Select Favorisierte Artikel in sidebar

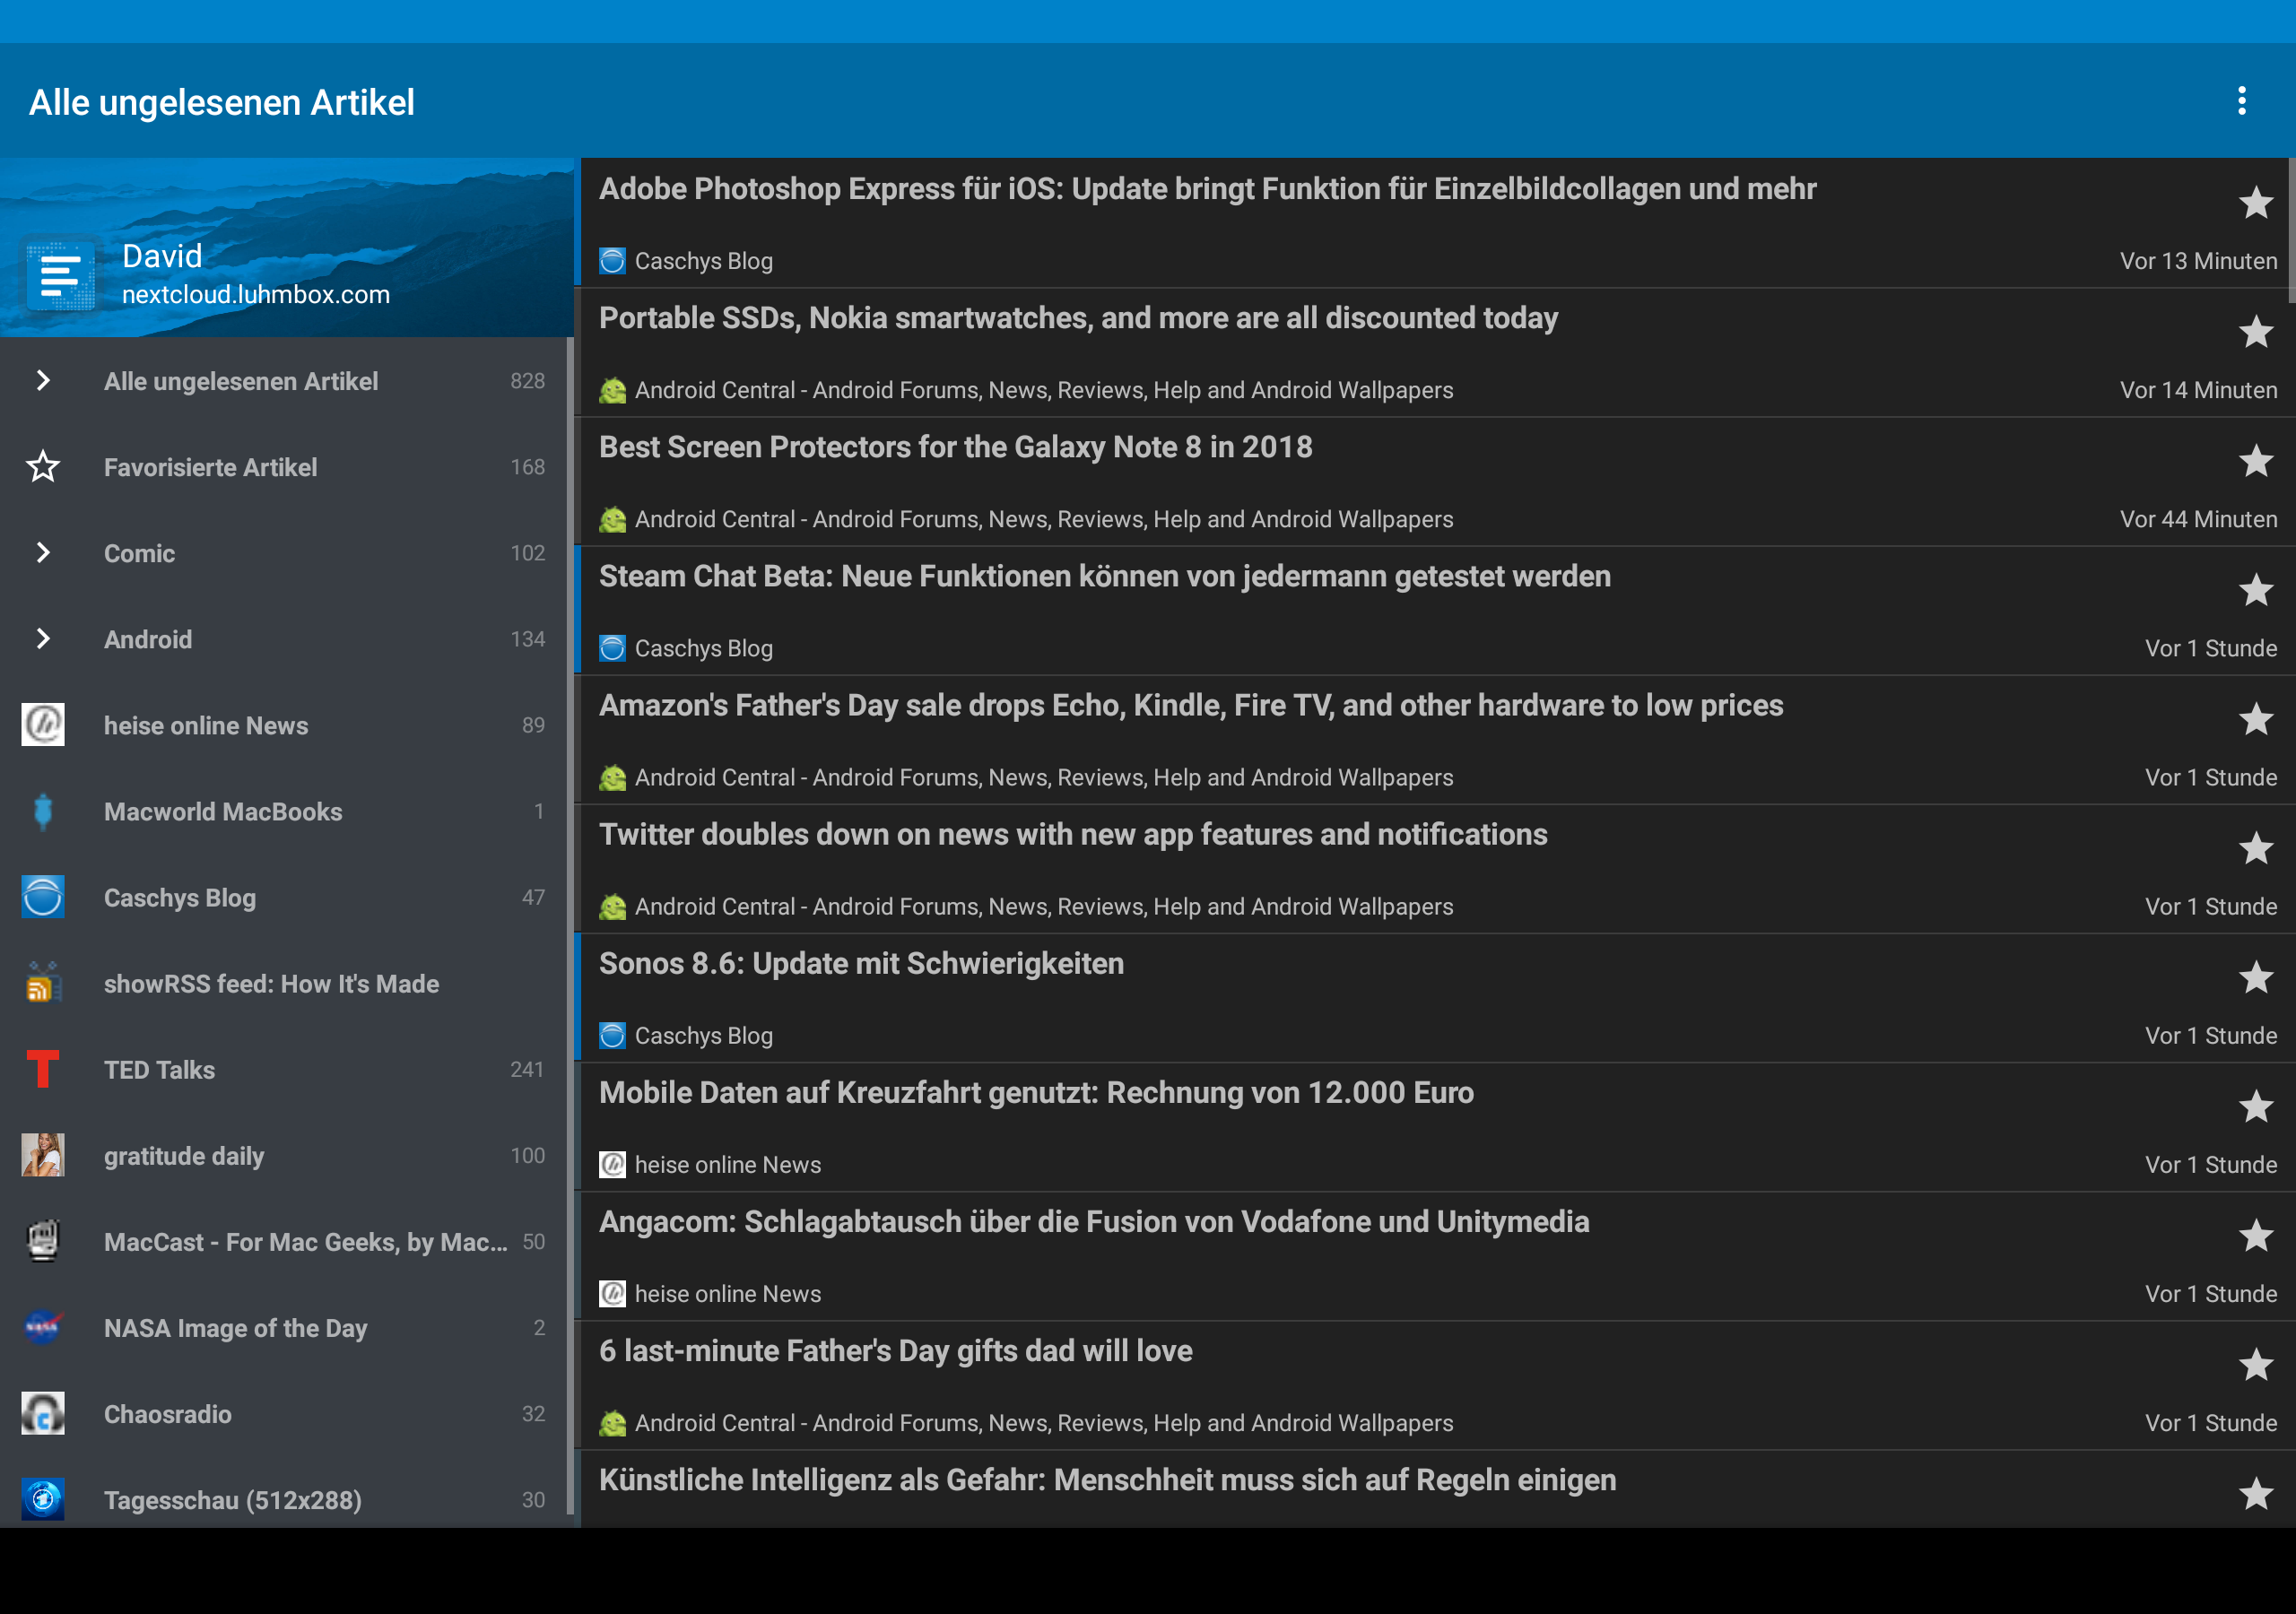(x=210, y=467)
